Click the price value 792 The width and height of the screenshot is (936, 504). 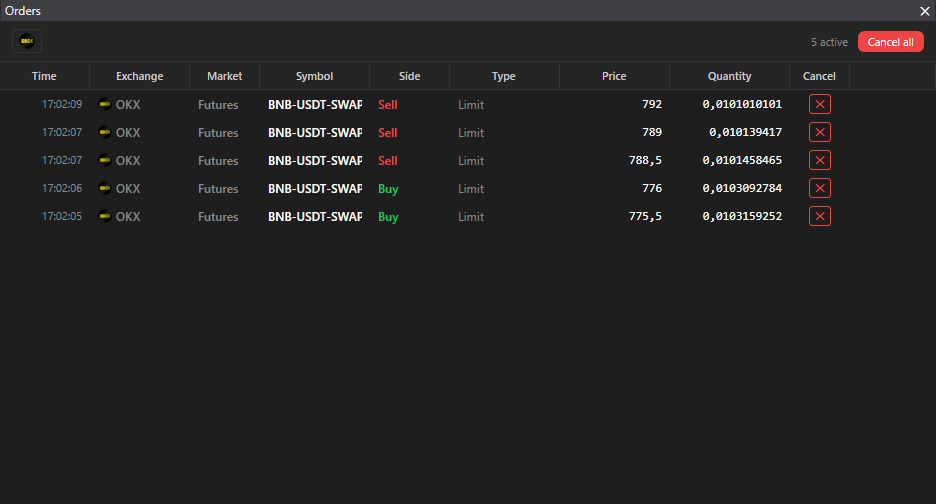pyautogui.click(x=652, y=104)
